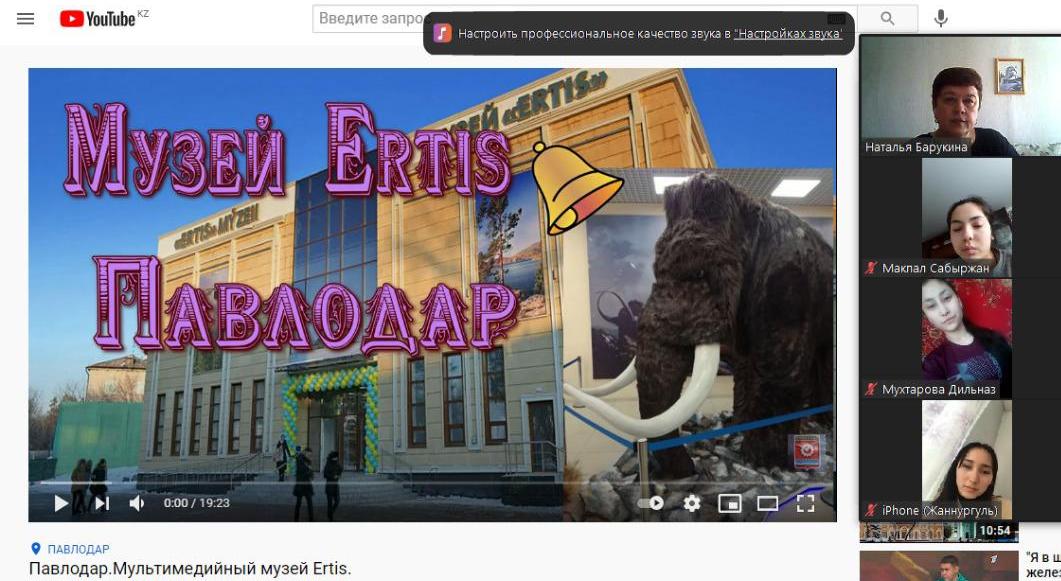Open the YouTube hamburger guide menu
This screenshot has width=1061, height=581.
pos(25,18)
